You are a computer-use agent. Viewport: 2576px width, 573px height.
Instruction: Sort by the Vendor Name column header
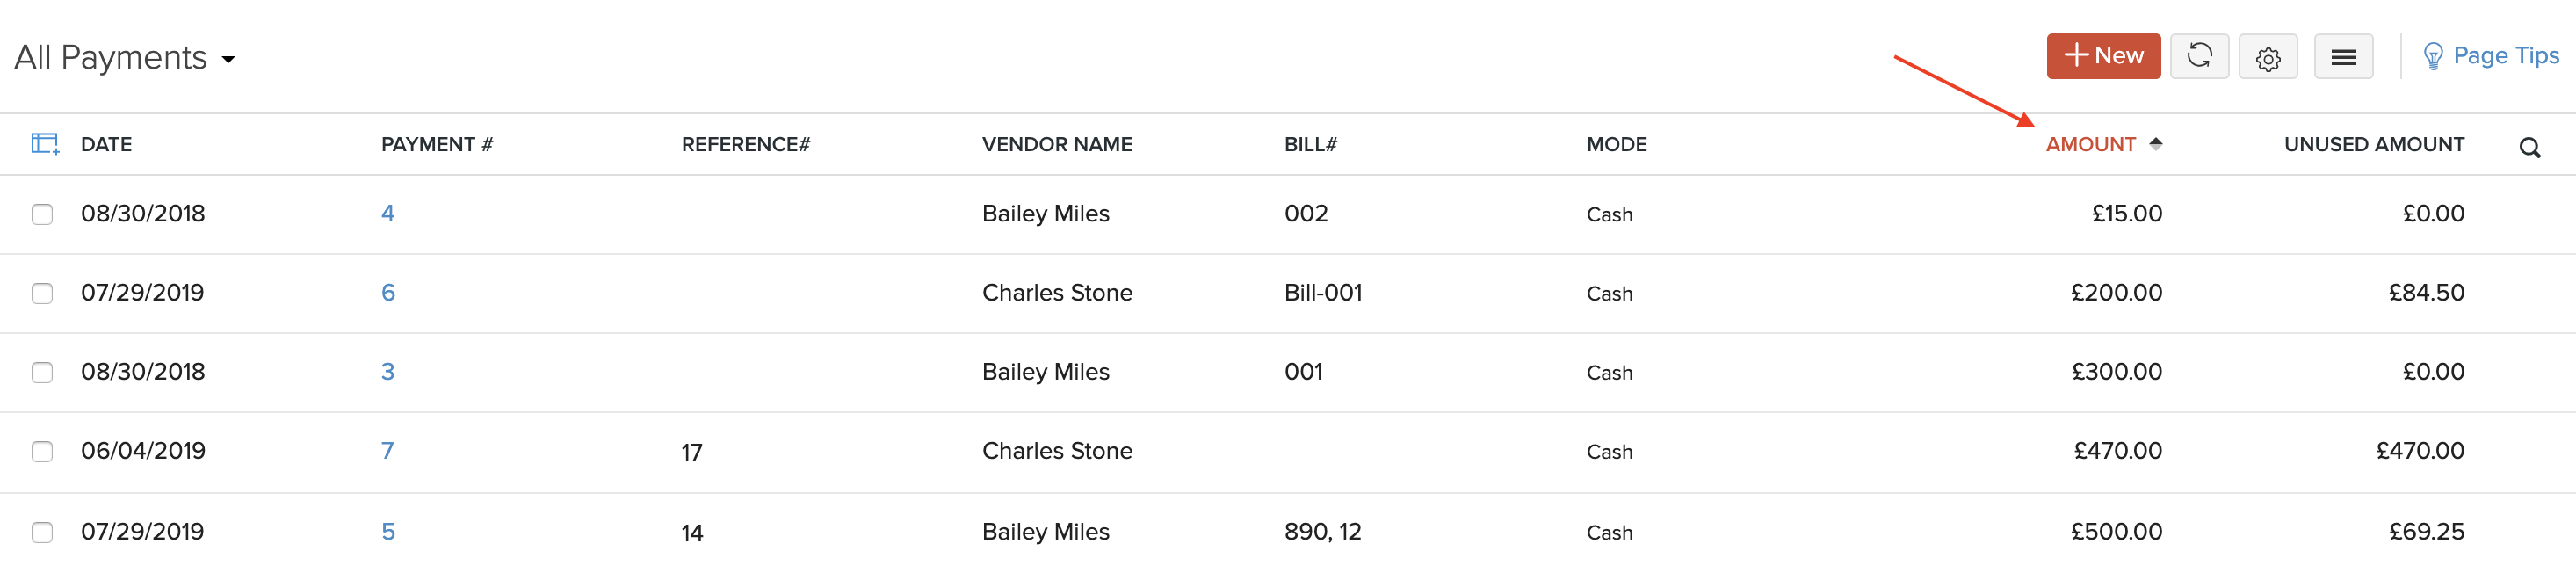(1056, 144)
